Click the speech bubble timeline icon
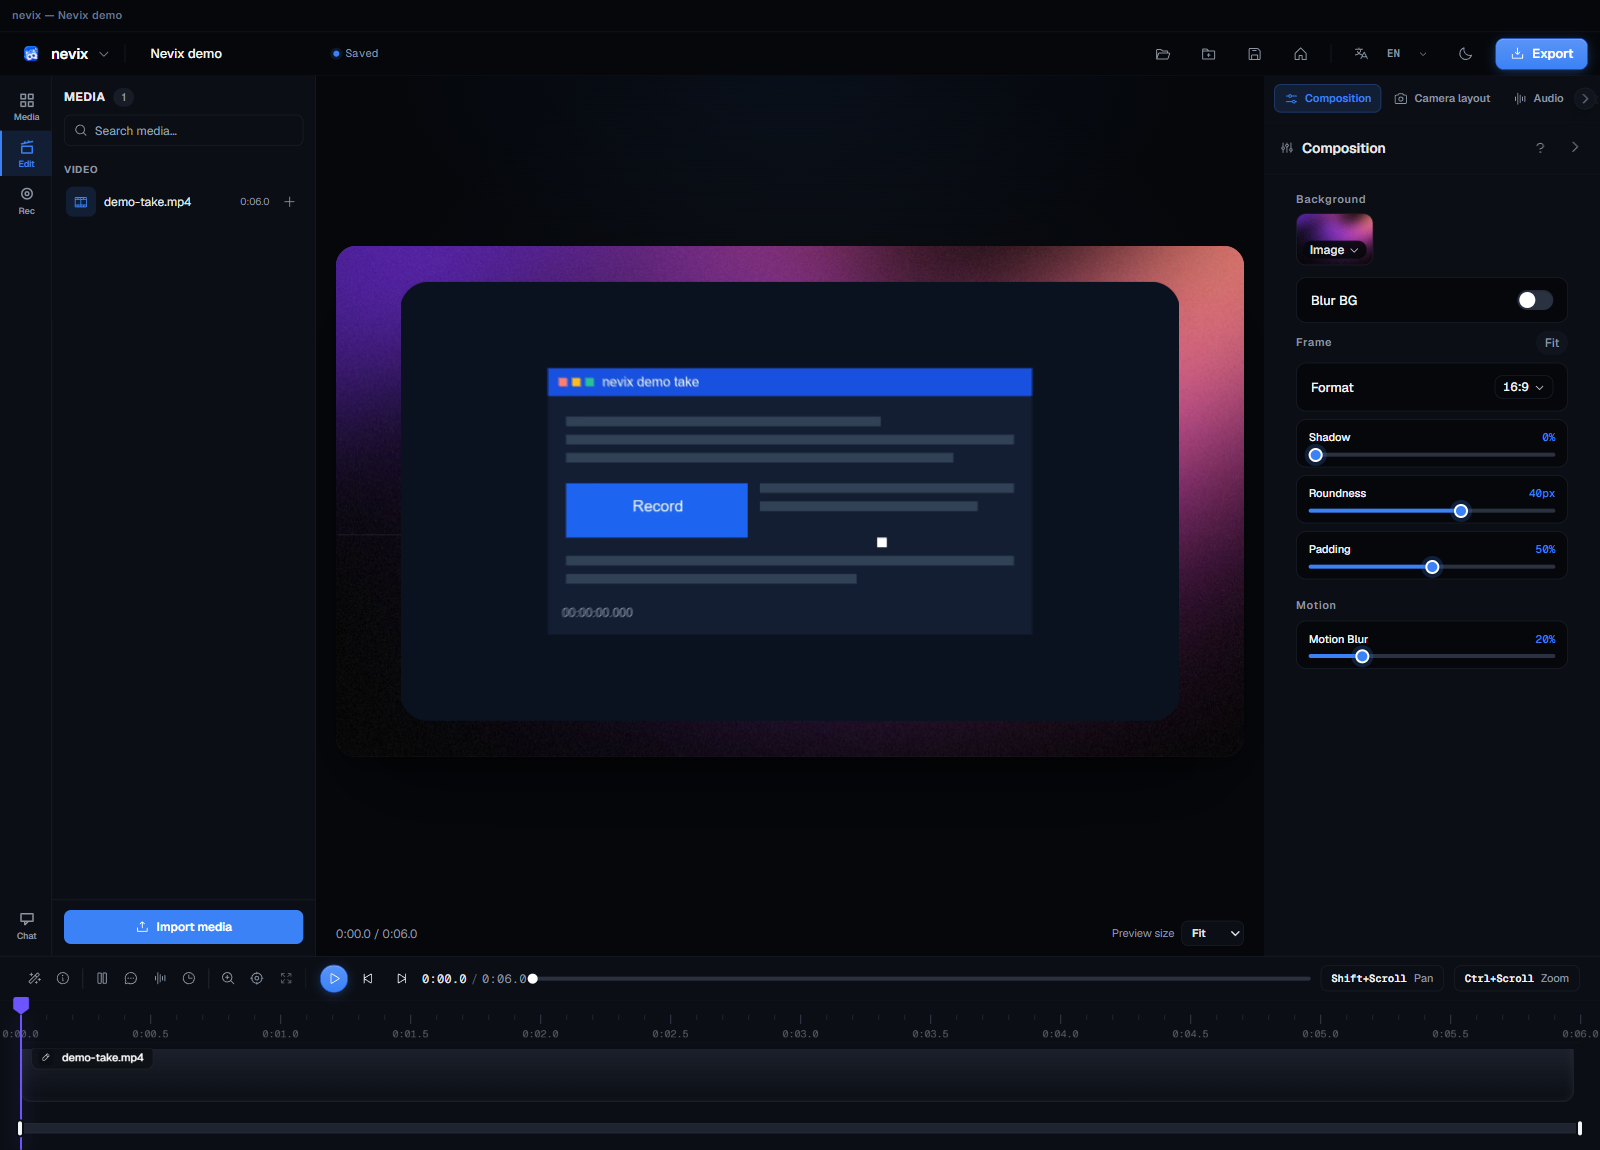Image resolution: width=1600 pixels, height=1150 pixels. click(131, 978)
